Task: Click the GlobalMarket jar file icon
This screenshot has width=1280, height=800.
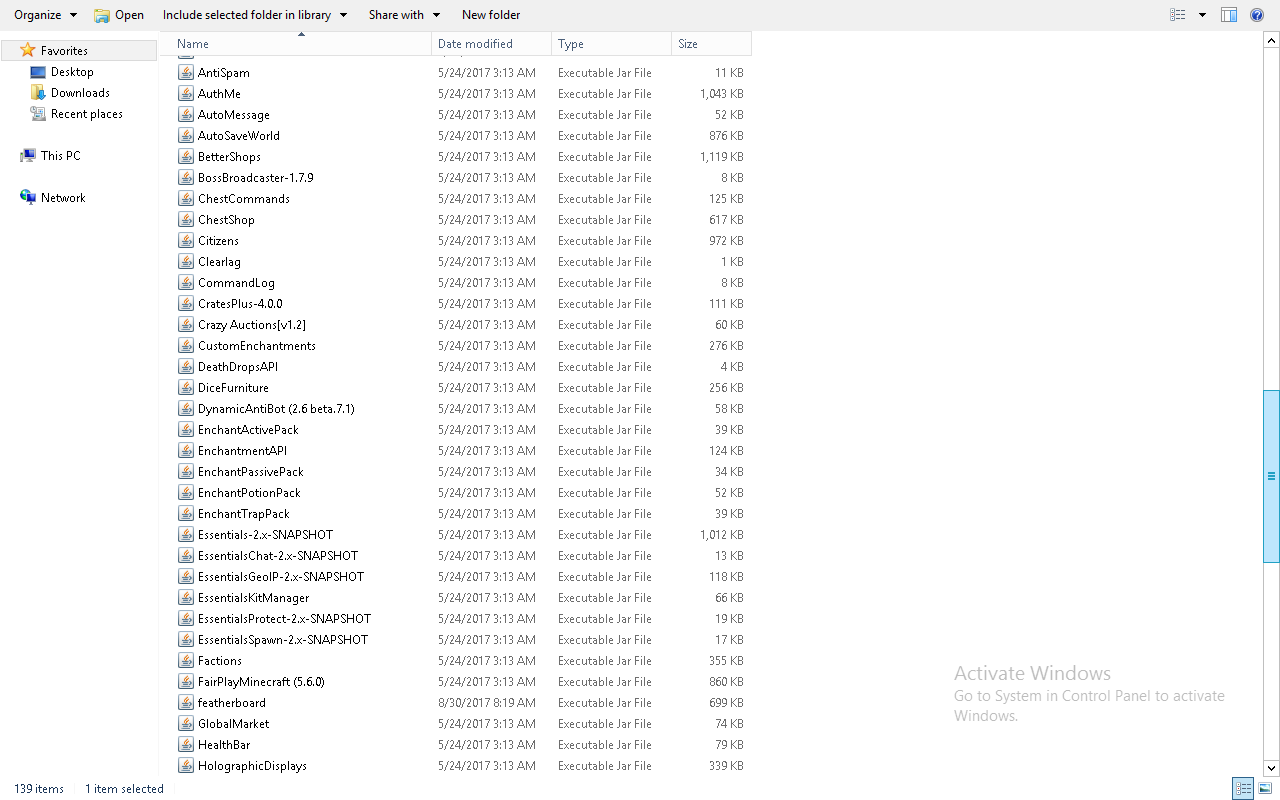Action: [x=186, y=723]
